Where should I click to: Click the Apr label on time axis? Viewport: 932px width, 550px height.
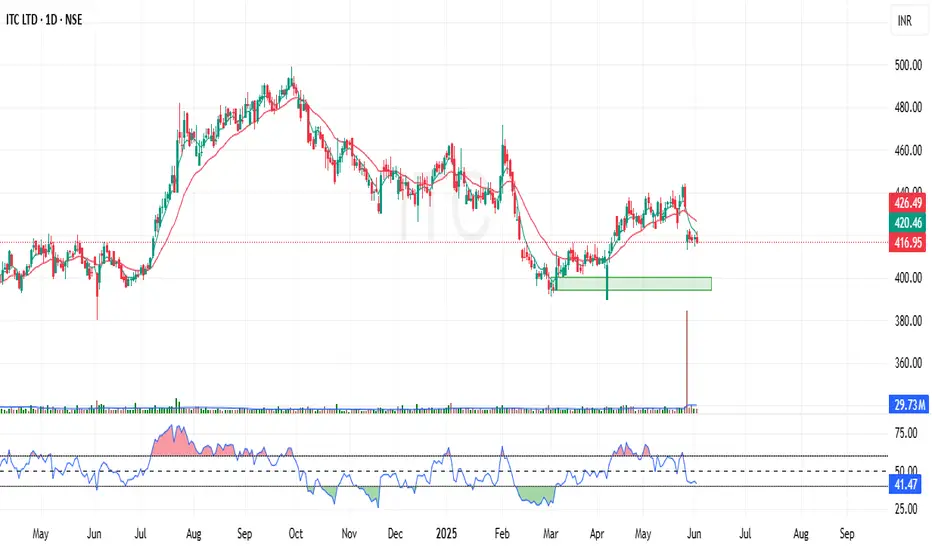[x=597, y=533]
